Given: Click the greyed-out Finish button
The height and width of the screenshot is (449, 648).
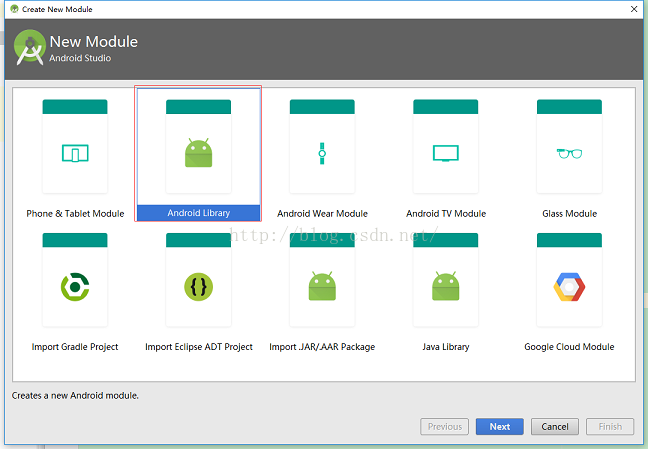Looking at the screenshot, I should click(610, 426).
